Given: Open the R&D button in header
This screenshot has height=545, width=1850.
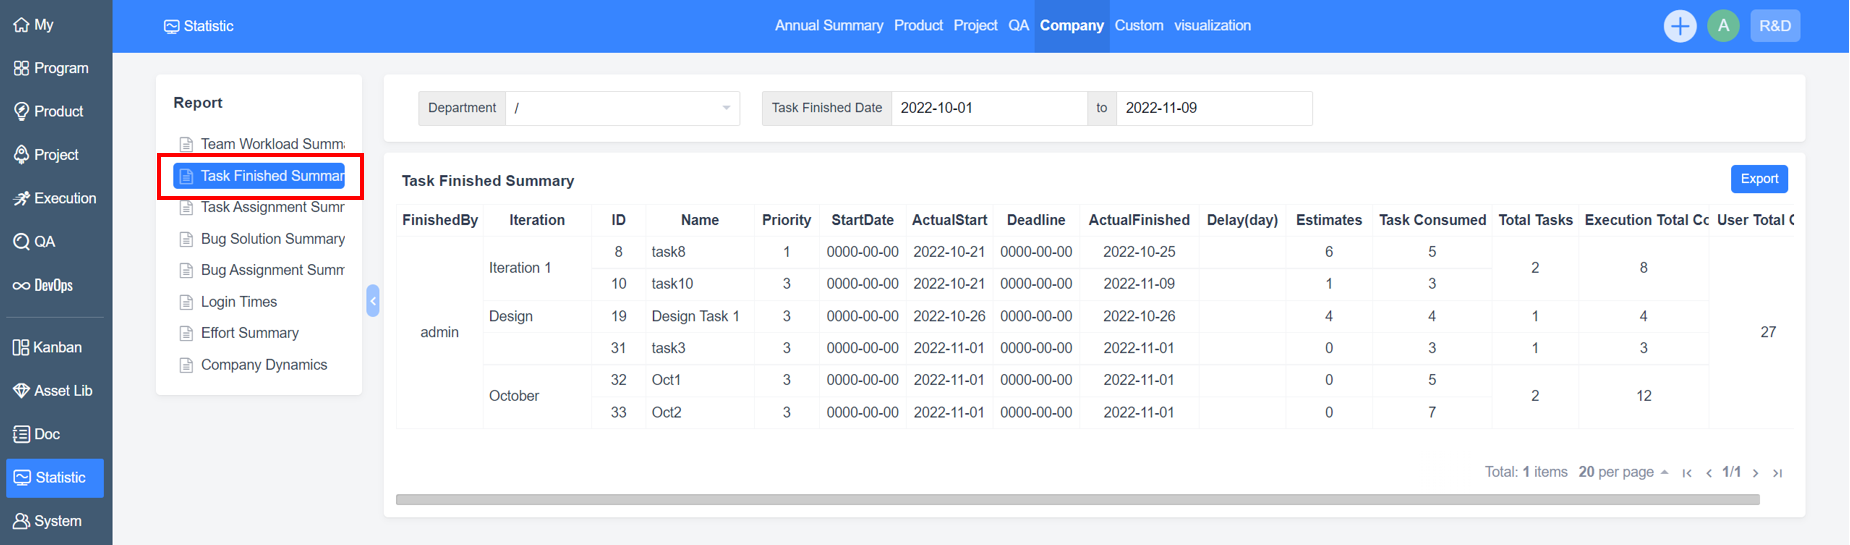Looking at the screenshot, I should click(1775, 26).
